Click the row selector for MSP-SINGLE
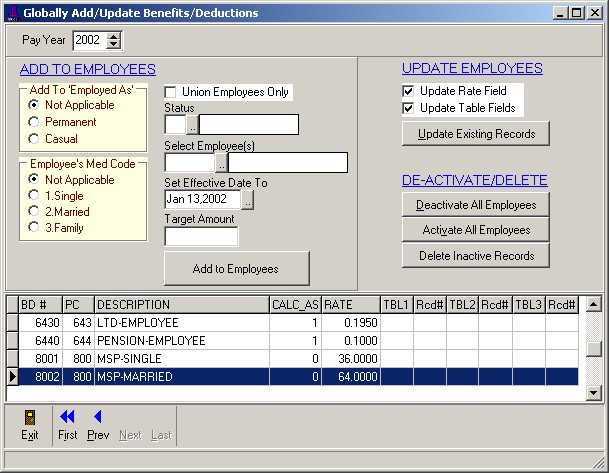This screenshot has height=473, width=609. coord(13,358)
